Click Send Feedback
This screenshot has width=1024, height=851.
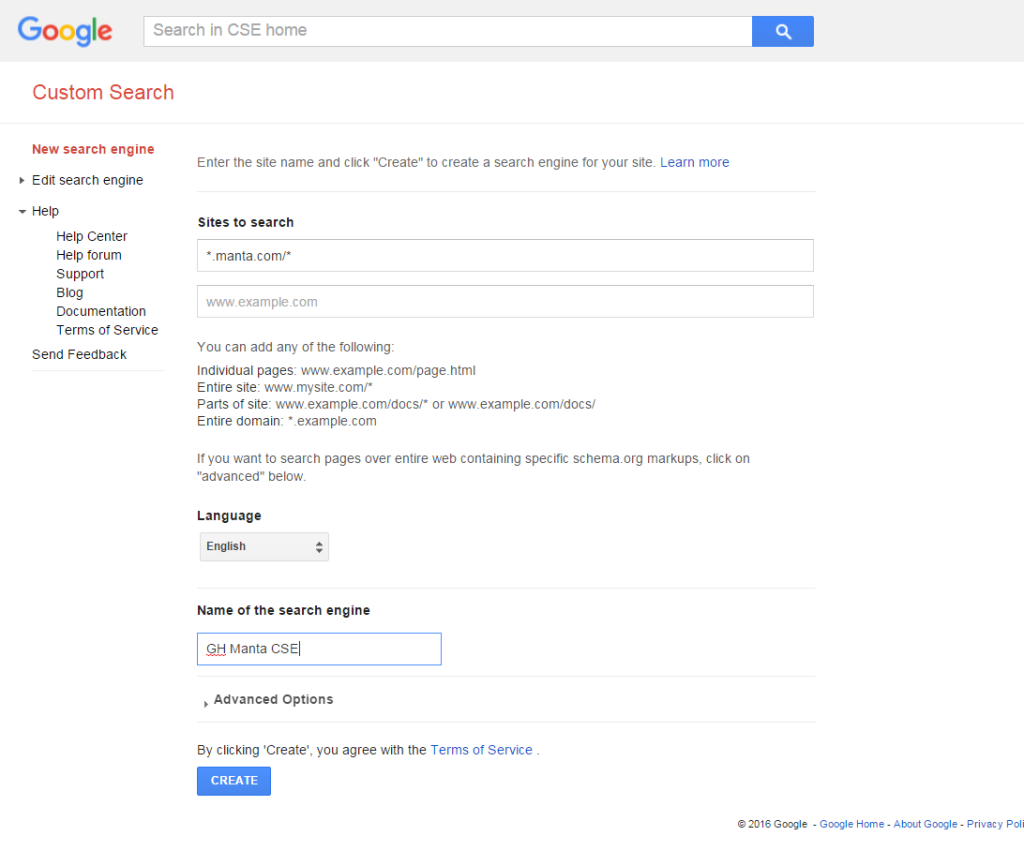point(79,354)
